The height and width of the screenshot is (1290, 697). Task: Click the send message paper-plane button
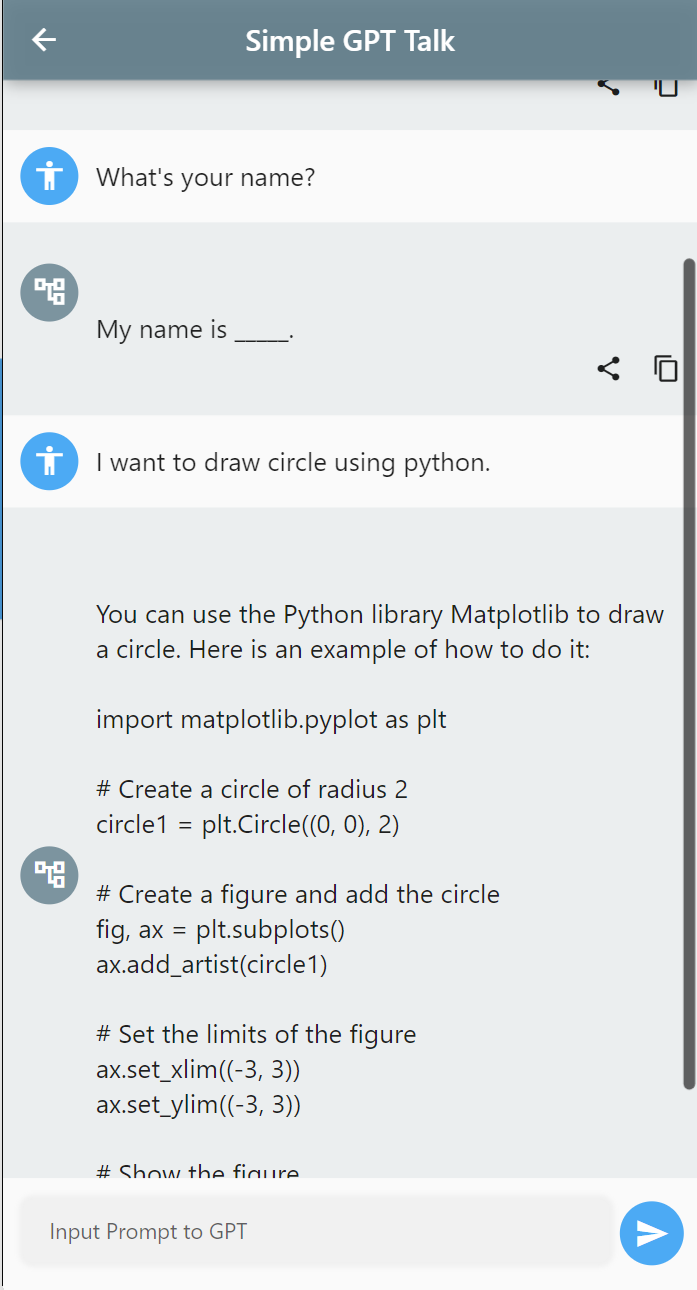click(x=651, y=1233)
